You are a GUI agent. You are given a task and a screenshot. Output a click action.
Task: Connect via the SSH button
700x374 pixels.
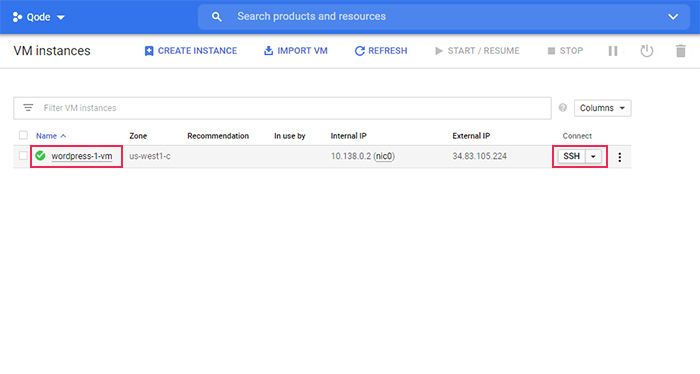(x=571, y=156)
